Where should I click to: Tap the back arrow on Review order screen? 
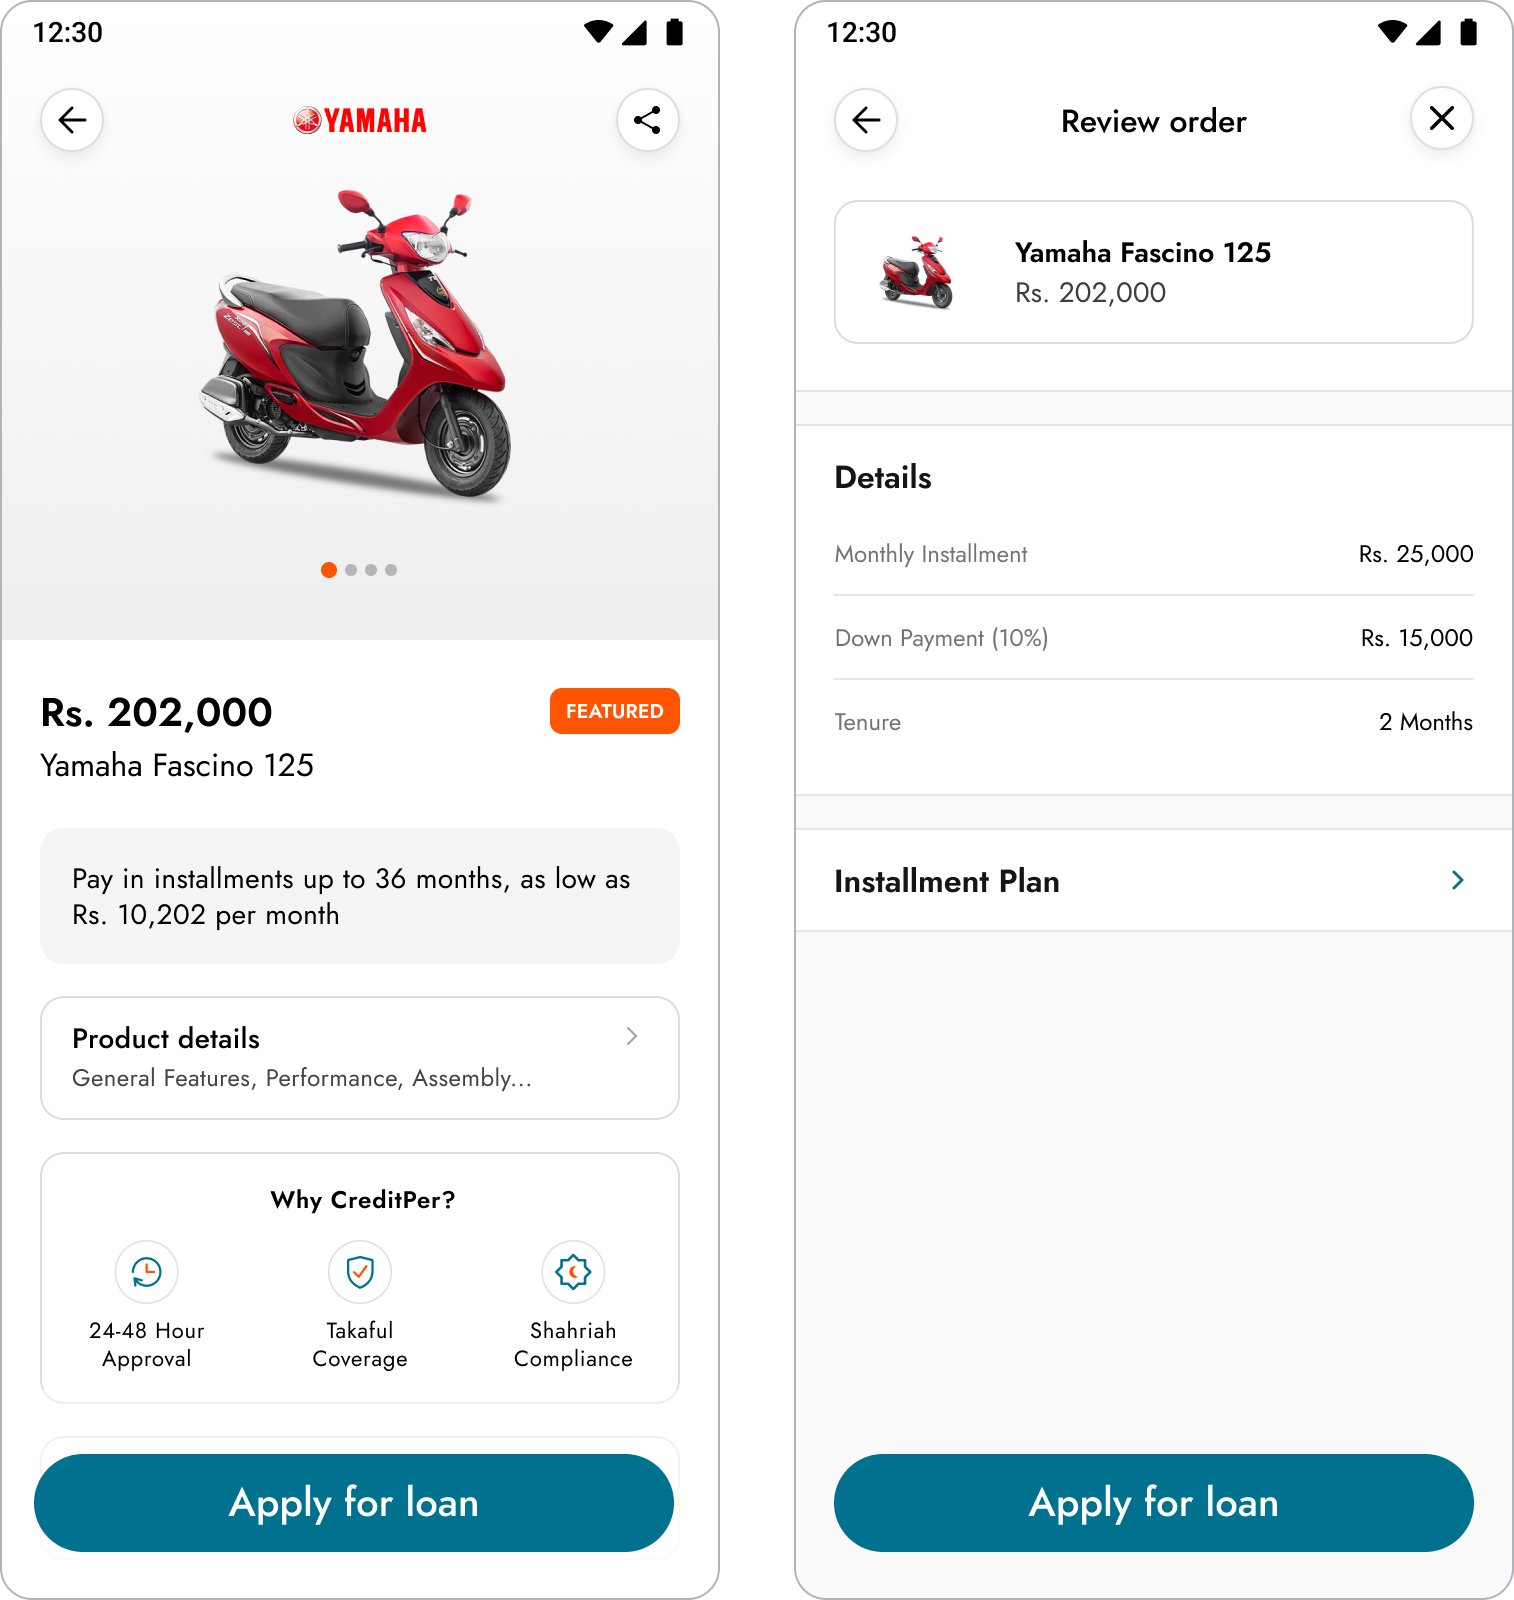click(x=866, y=119)
